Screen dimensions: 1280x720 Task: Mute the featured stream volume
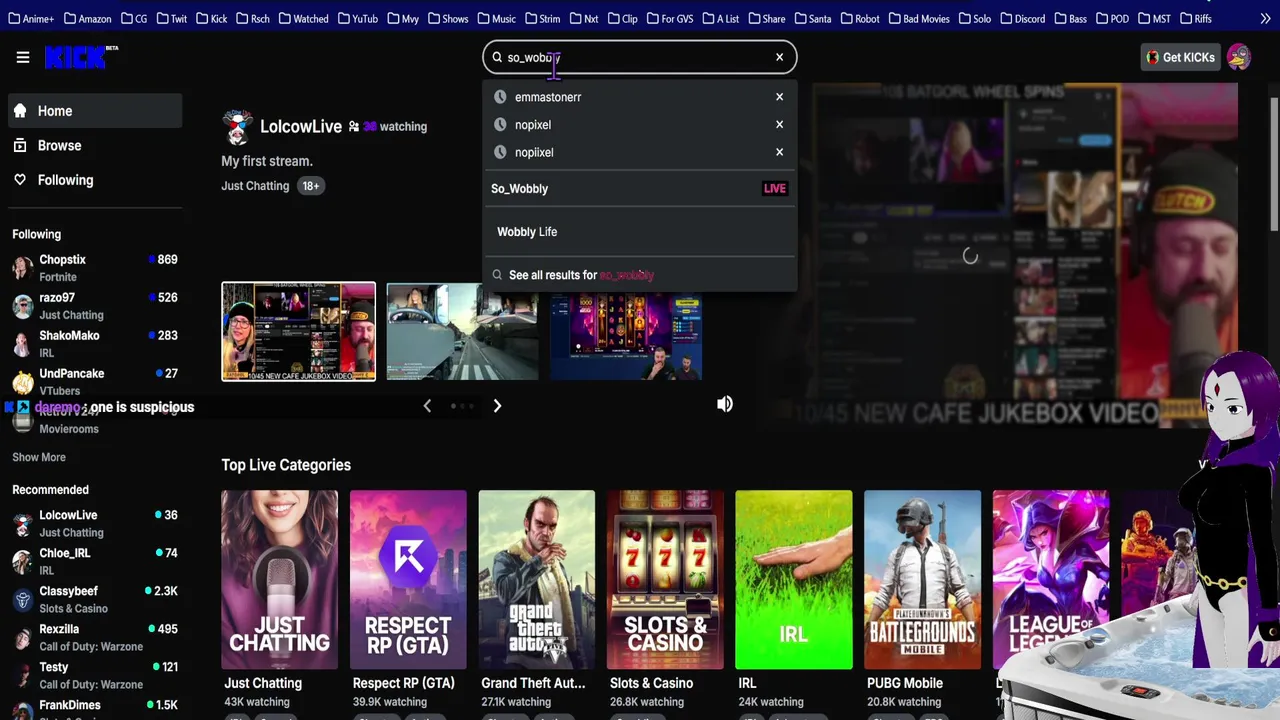[x=725, y=404]
